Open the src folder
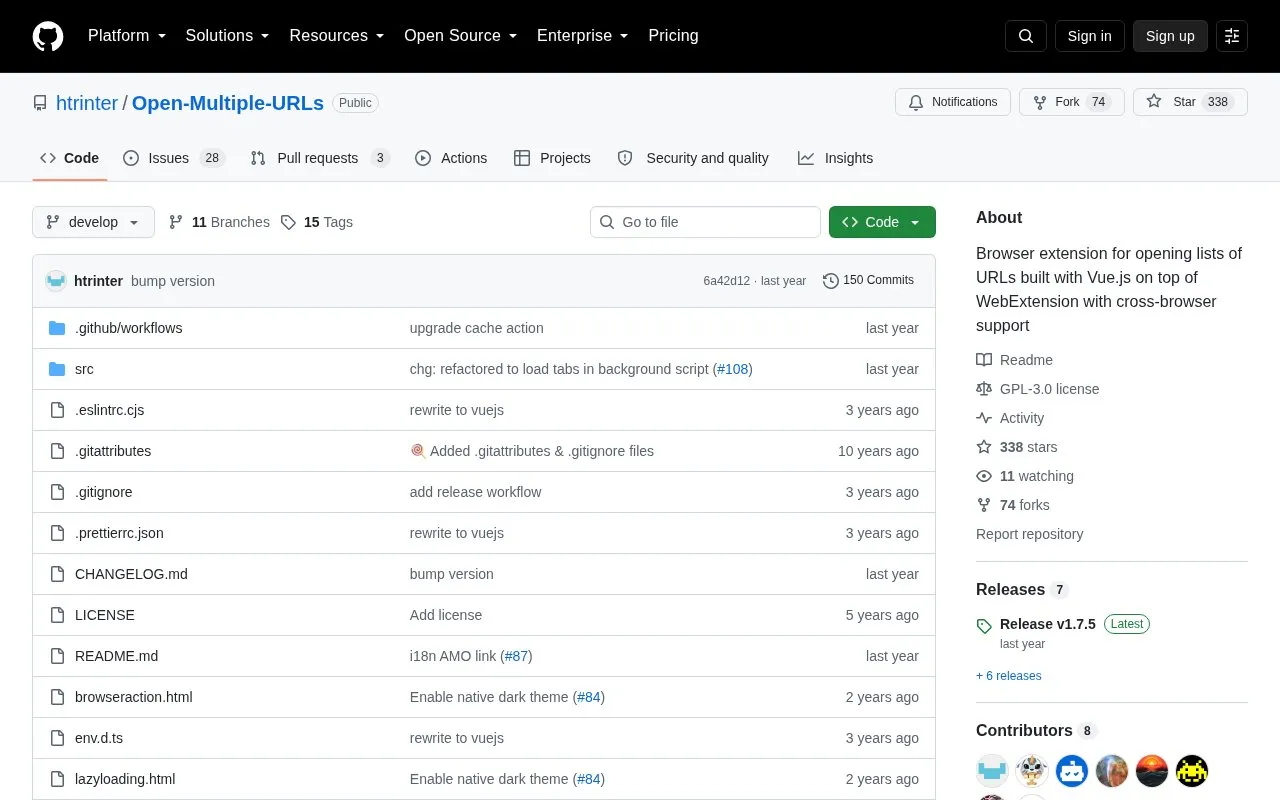Viewport: 1280px width, 800px height. click(x=84, y=369)
